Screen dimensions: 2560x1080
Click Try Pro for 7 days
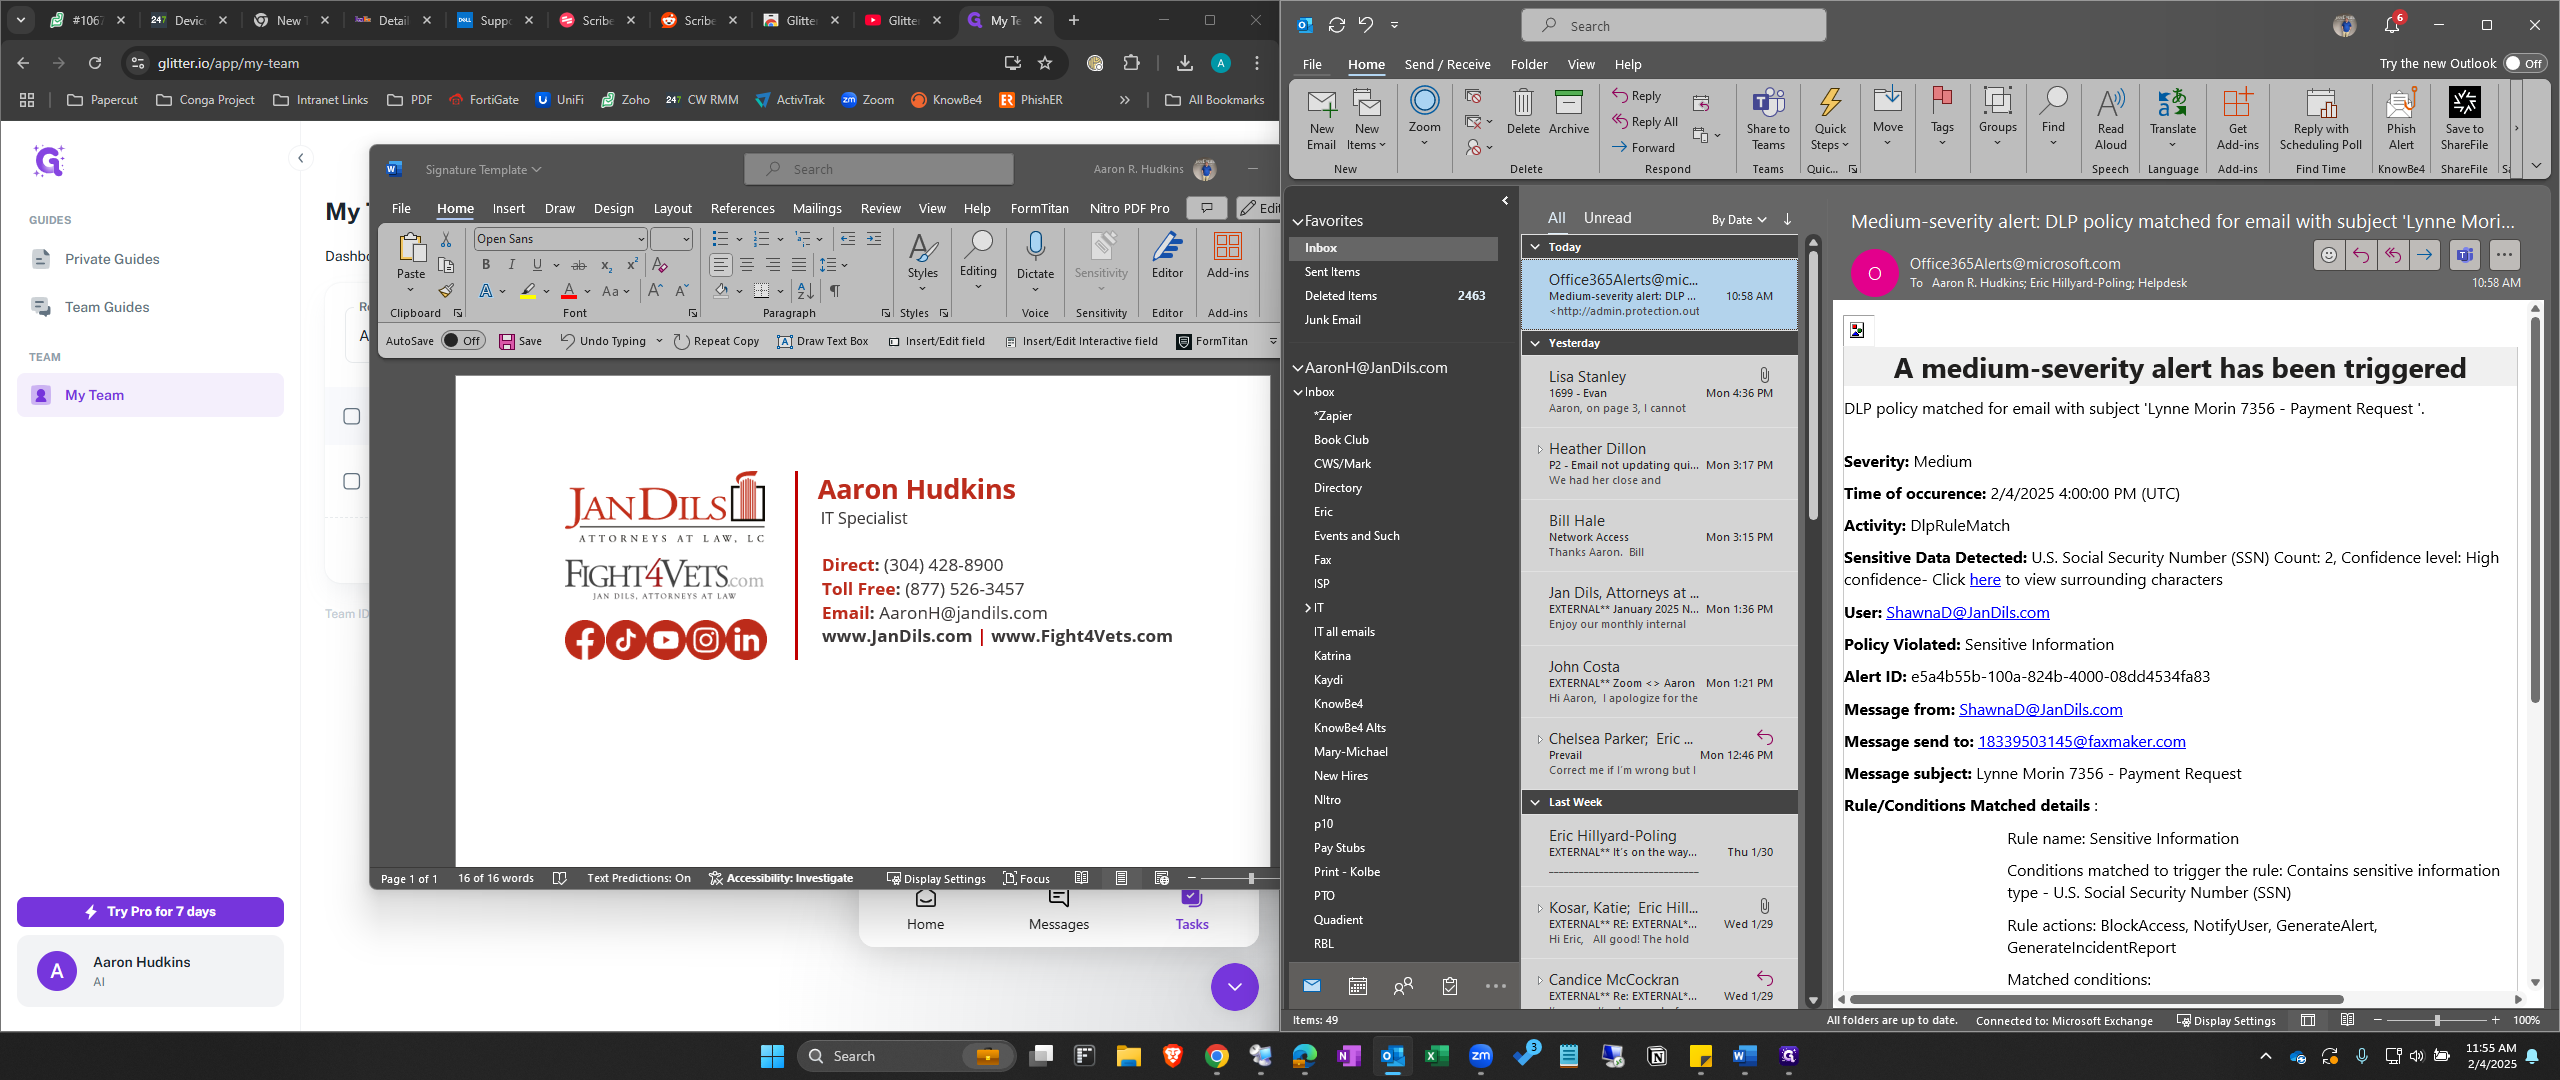150,911
